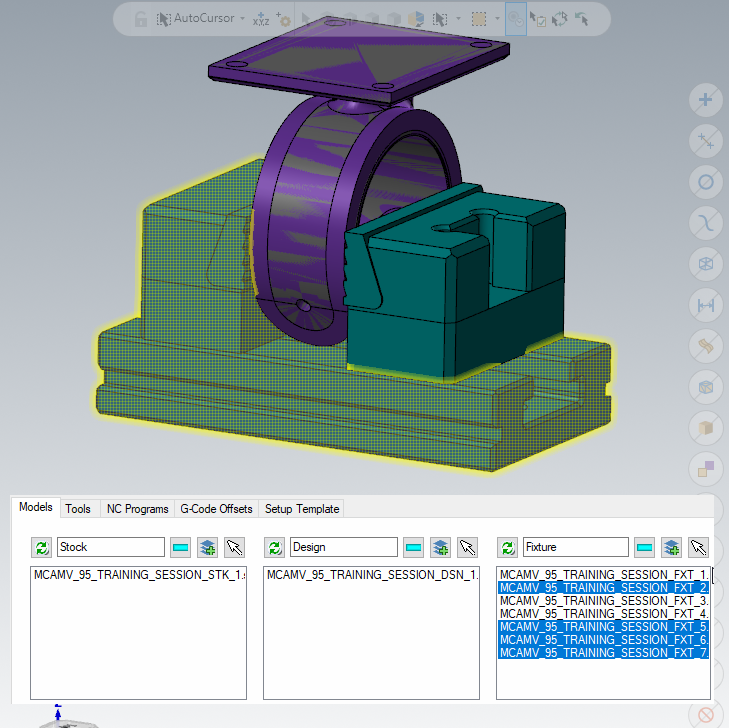Click the teal vise jaw fixture model
The image size is (729, 728).
click(x=453, y=284)
